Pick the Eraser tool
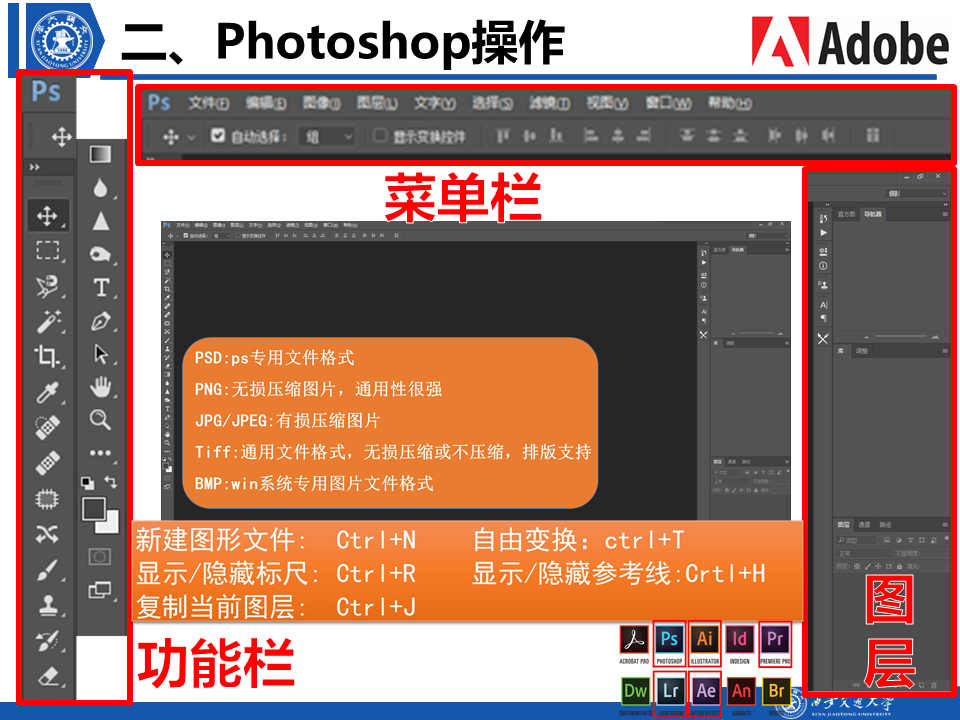Image resolution: width=960 pixels, height=720 pixels. [x=47, y=677]
